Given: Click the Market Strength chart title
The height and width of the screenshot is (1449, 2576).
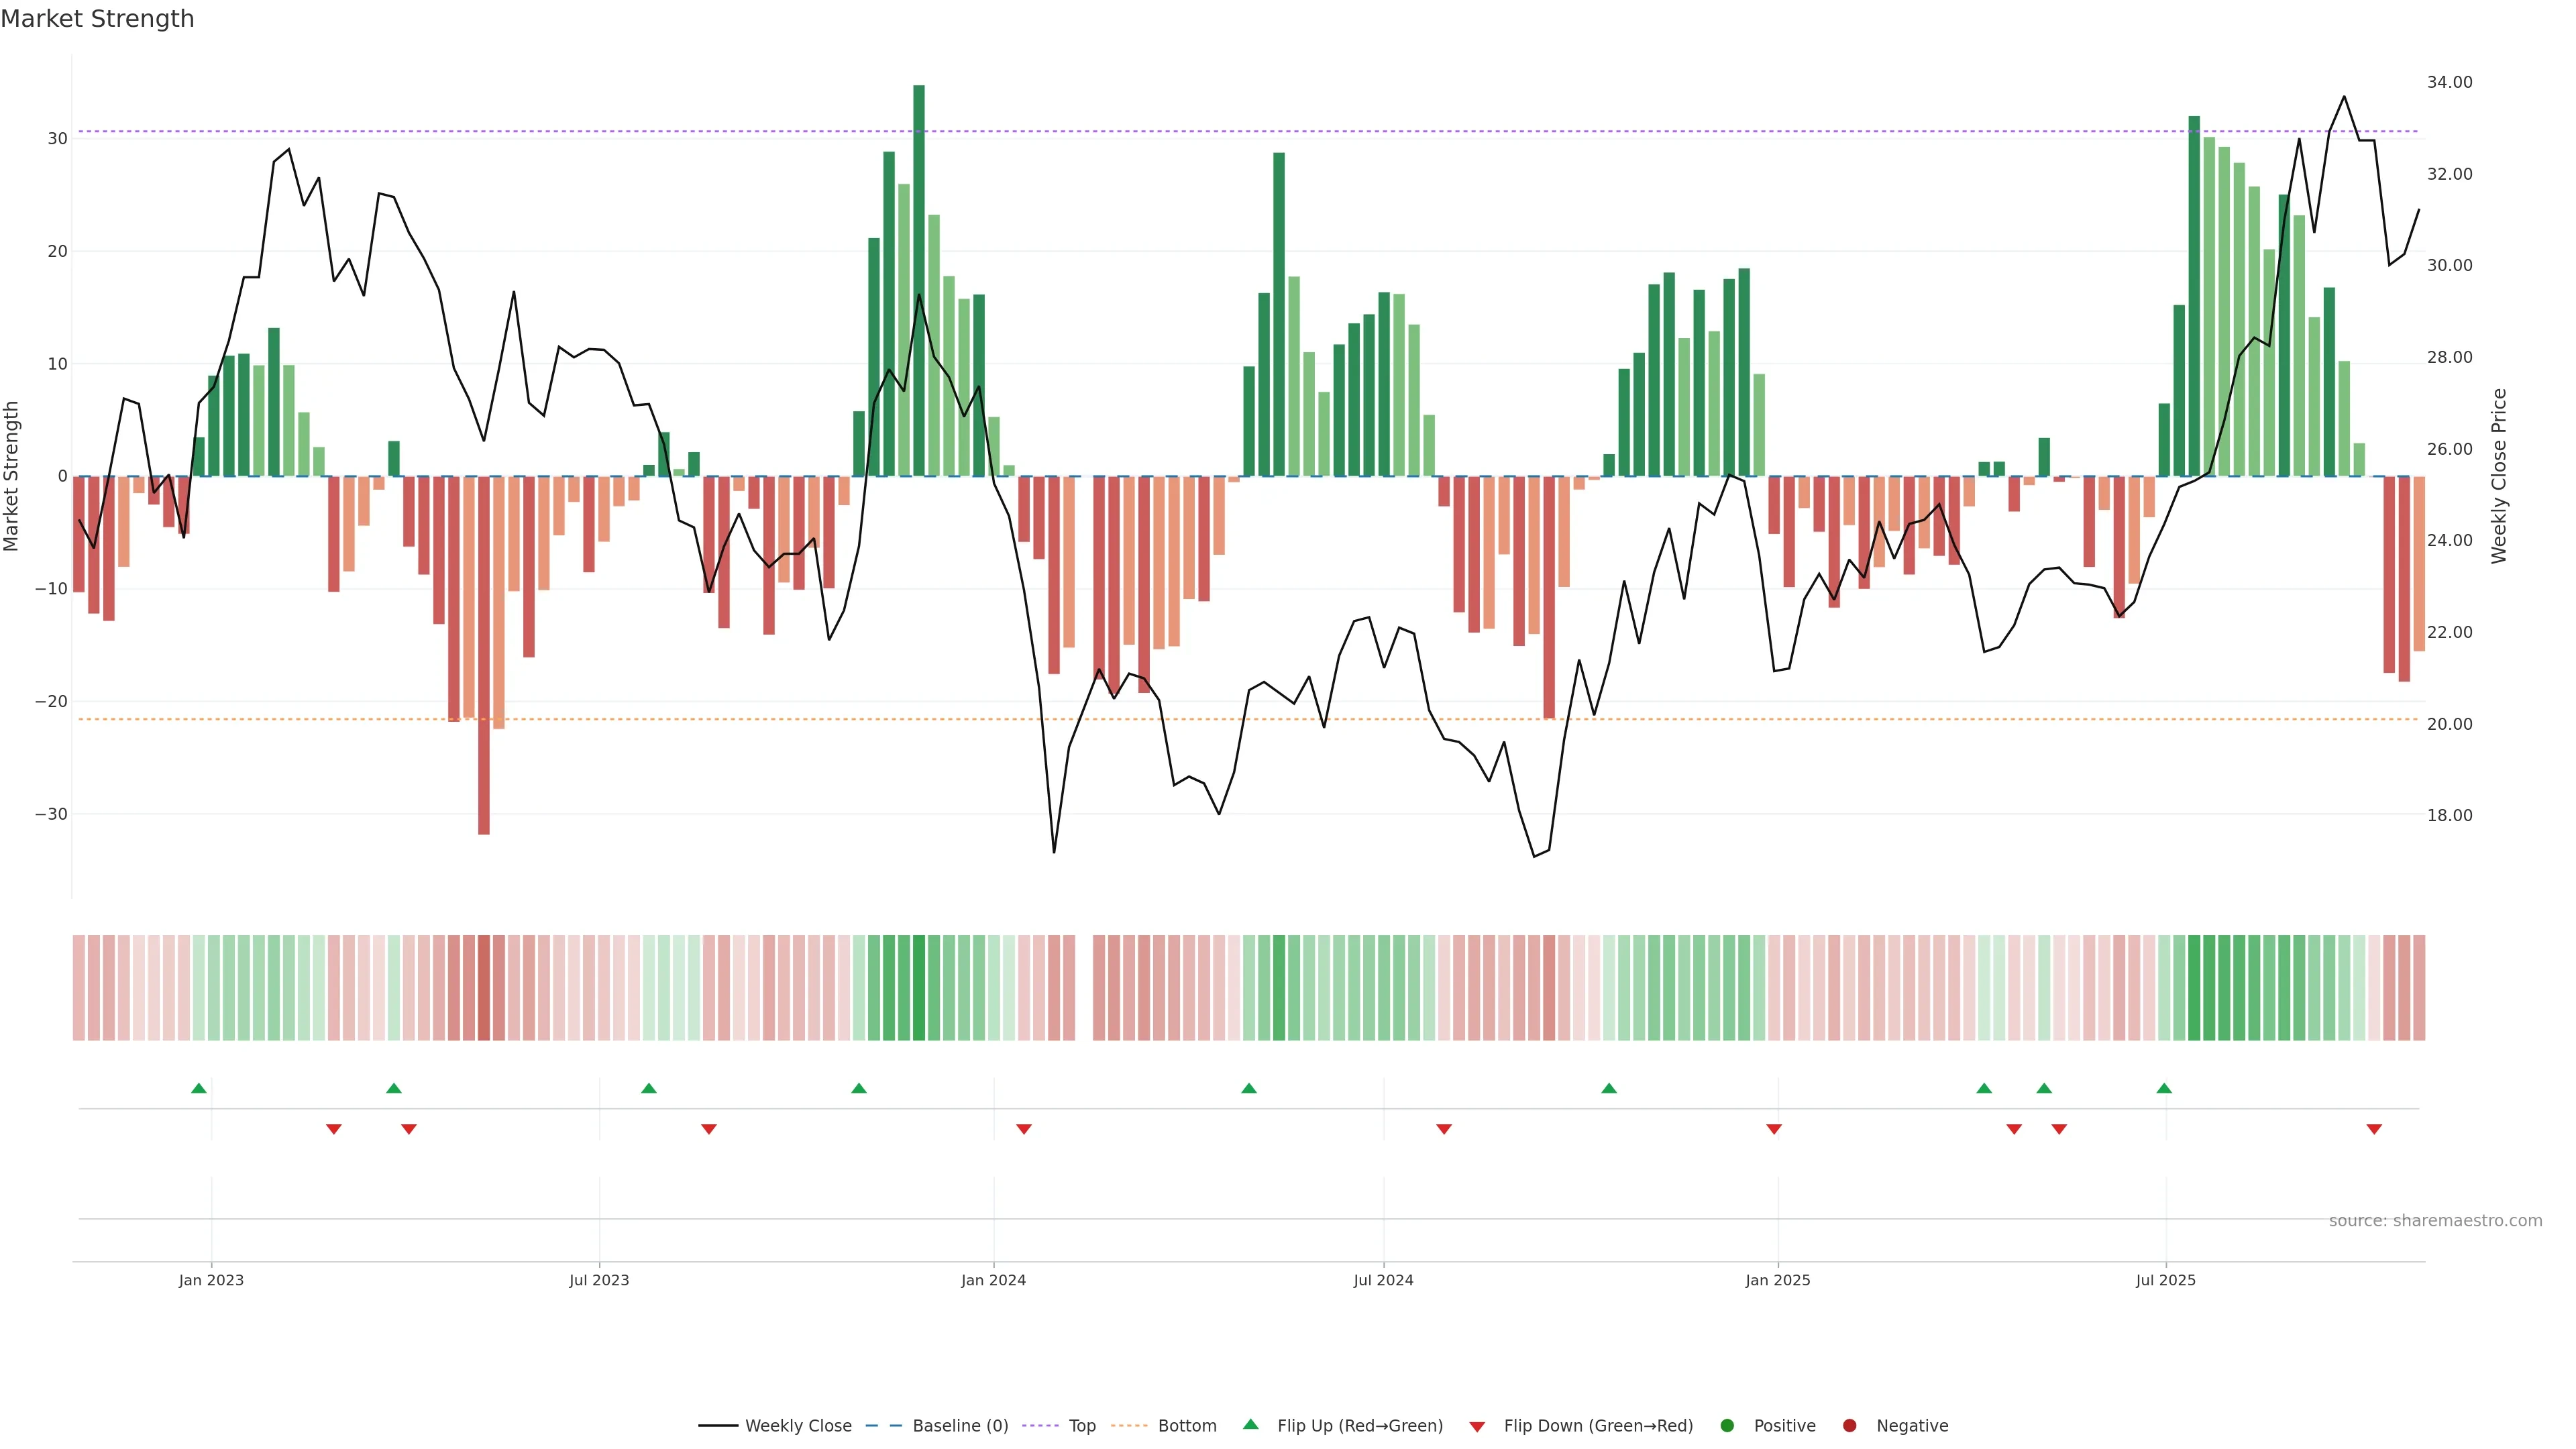Looking at the screenshot, I should (97, 19).
